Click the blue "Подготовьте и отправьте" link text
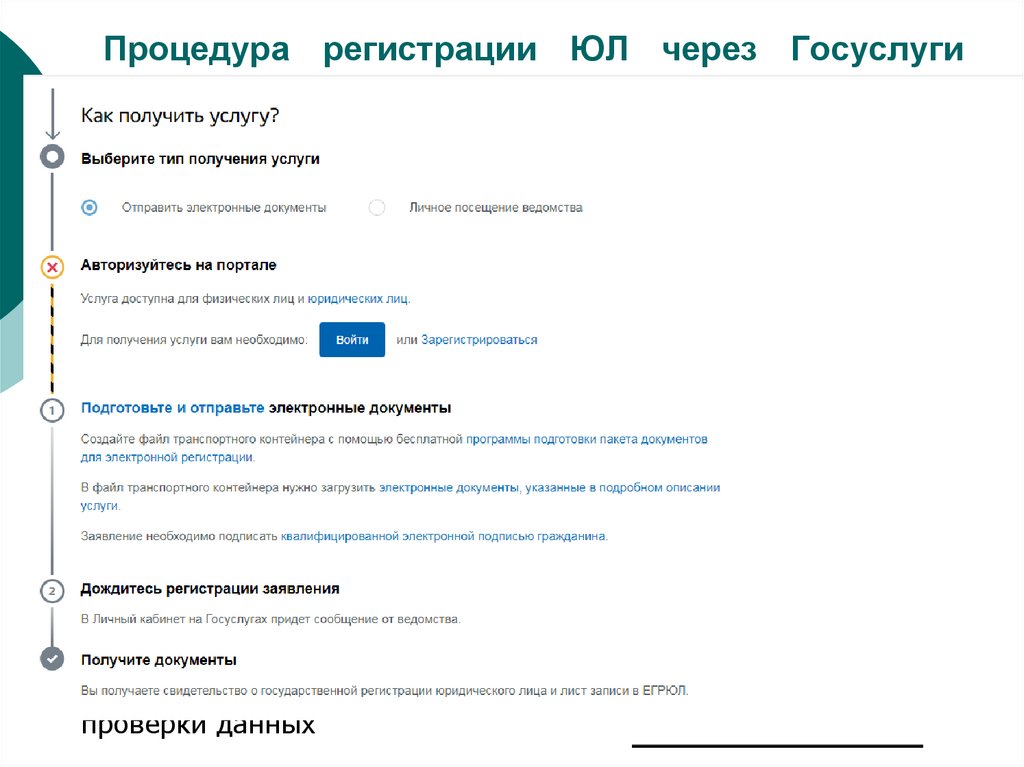This screenshot has width=1024, height=767. point(171,407)
